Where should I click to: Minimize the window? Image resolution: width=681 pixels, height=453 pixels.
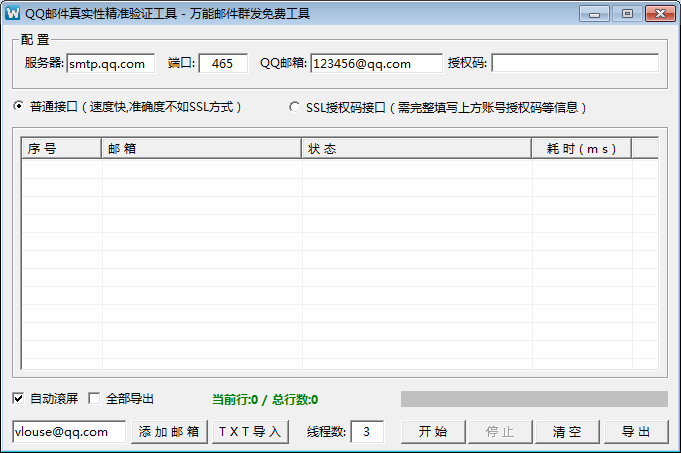pos(595,14)
